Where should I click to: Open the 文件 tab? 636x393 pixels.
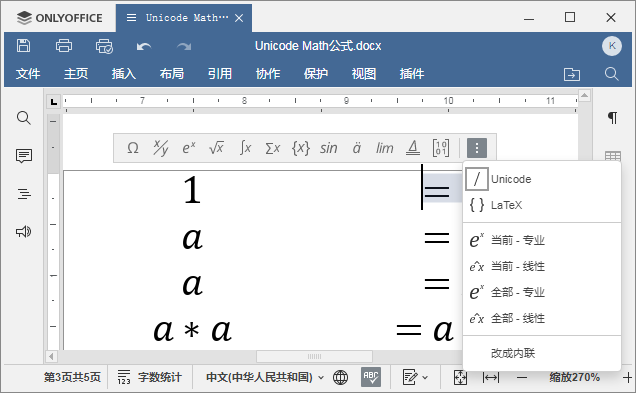pyautogui.click(x=28, y=74)
